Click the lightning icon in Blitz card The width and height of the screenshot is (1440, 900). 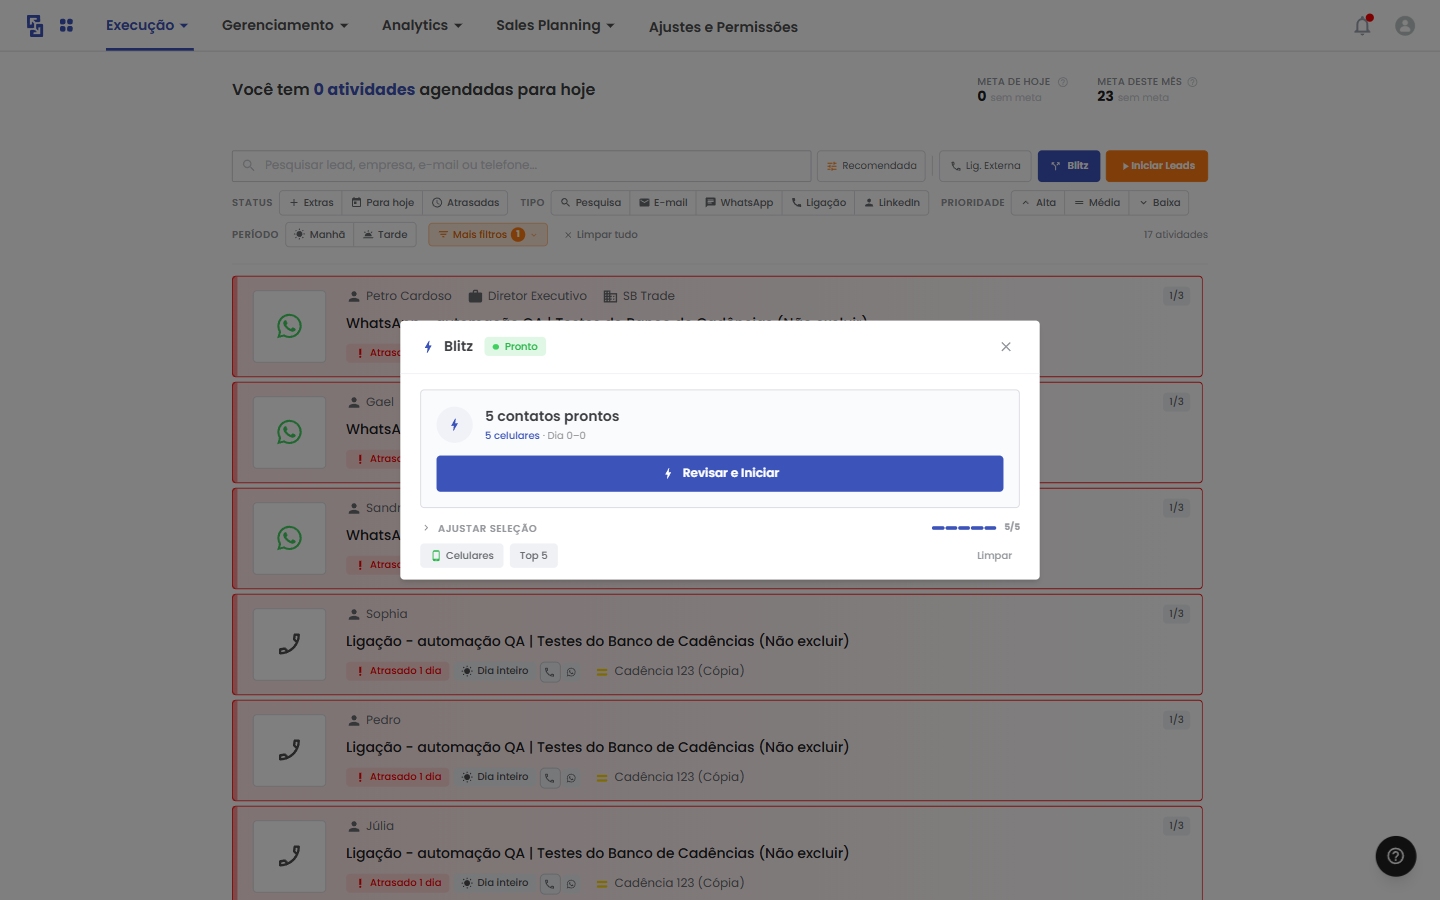(454, 425)
